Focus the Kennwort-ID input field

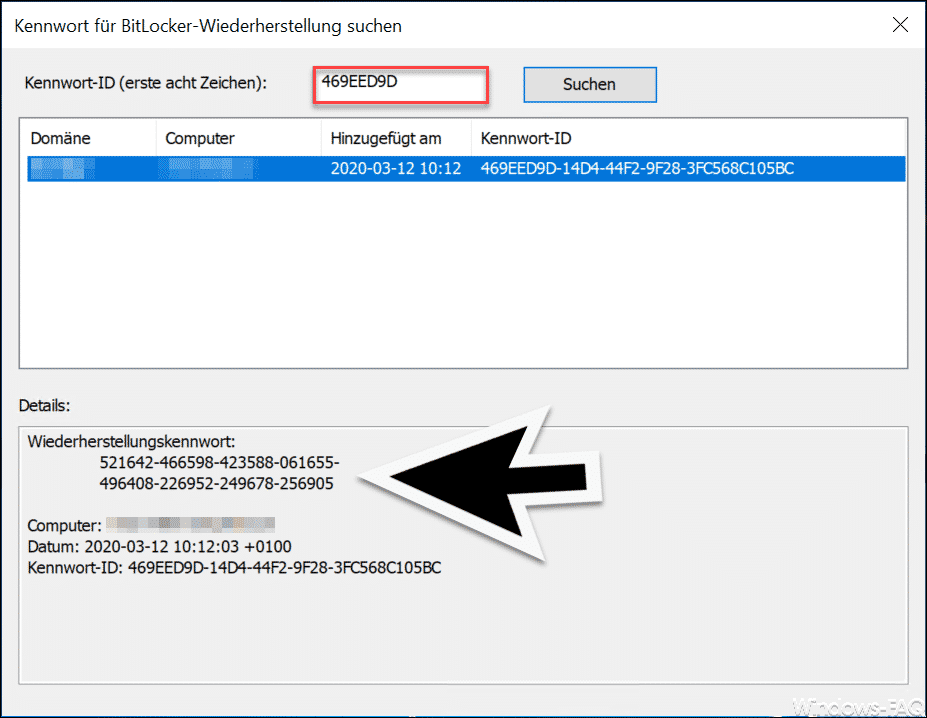(400, 85)
